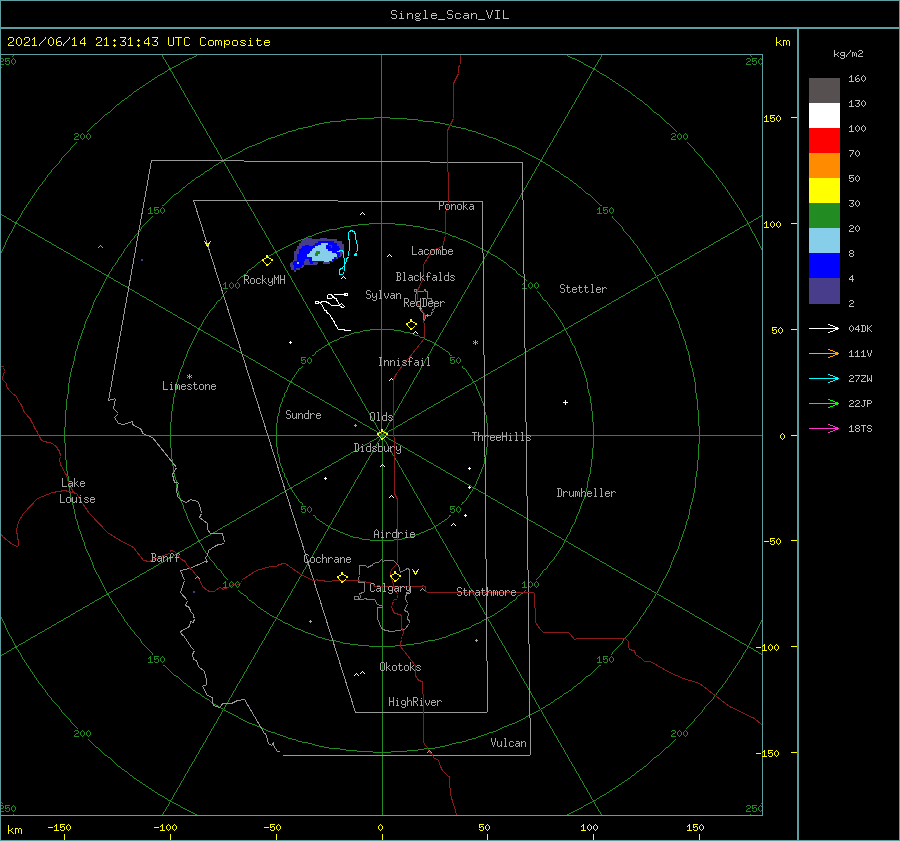Select the orange 70 kg/m2 color swatch
The width and height of the screenshot is (900, 841).
coord(824,165)
